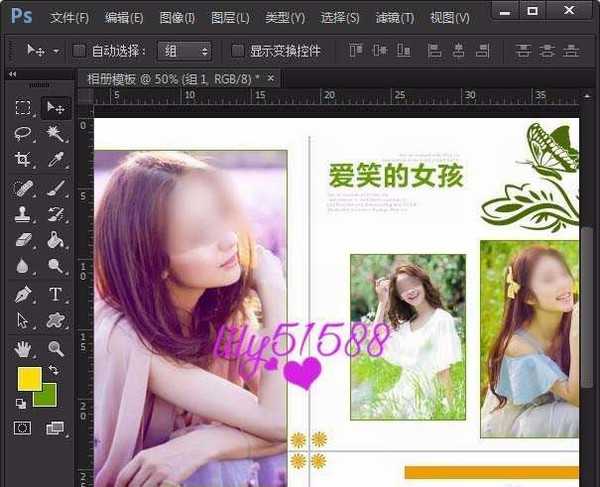Enable the 自动选择 checkbox
The image size is (600, 487).
pos(80,50)
